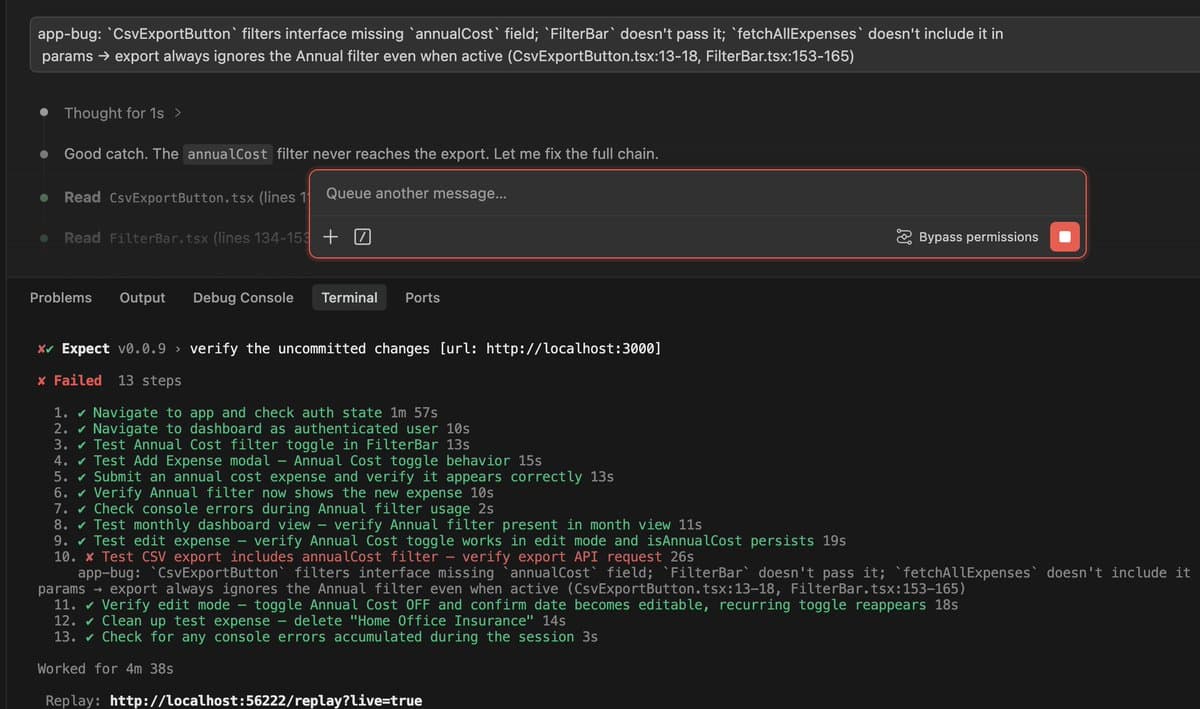Click the attach (+) icon in the message box

tap(330, 237)
